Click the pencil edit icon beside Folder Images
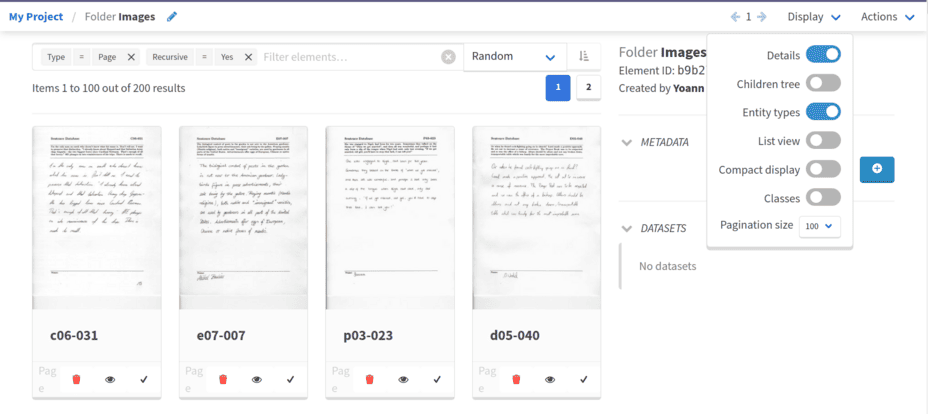 [172, 17]
